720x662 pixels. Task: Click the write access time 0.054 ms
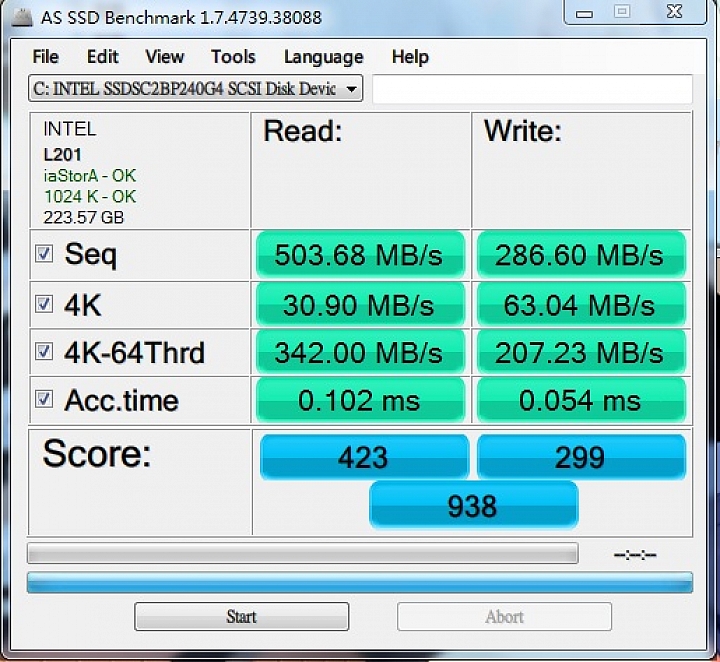[x=581, y=400]
